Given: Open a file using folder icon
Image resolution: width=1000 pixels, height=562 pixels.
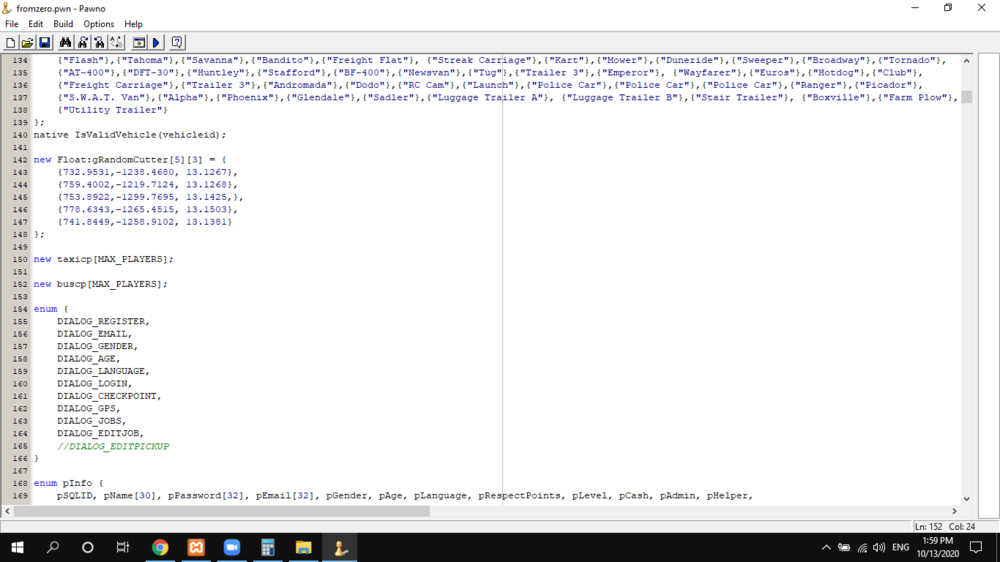Looking at the screenshot, I should pos(27,43).
